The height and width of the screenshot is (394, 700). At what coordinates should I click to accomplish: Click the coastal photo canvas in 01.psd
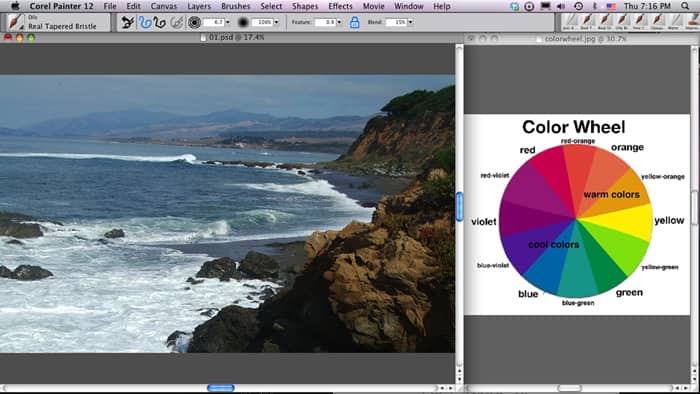(x=227, y=213)
